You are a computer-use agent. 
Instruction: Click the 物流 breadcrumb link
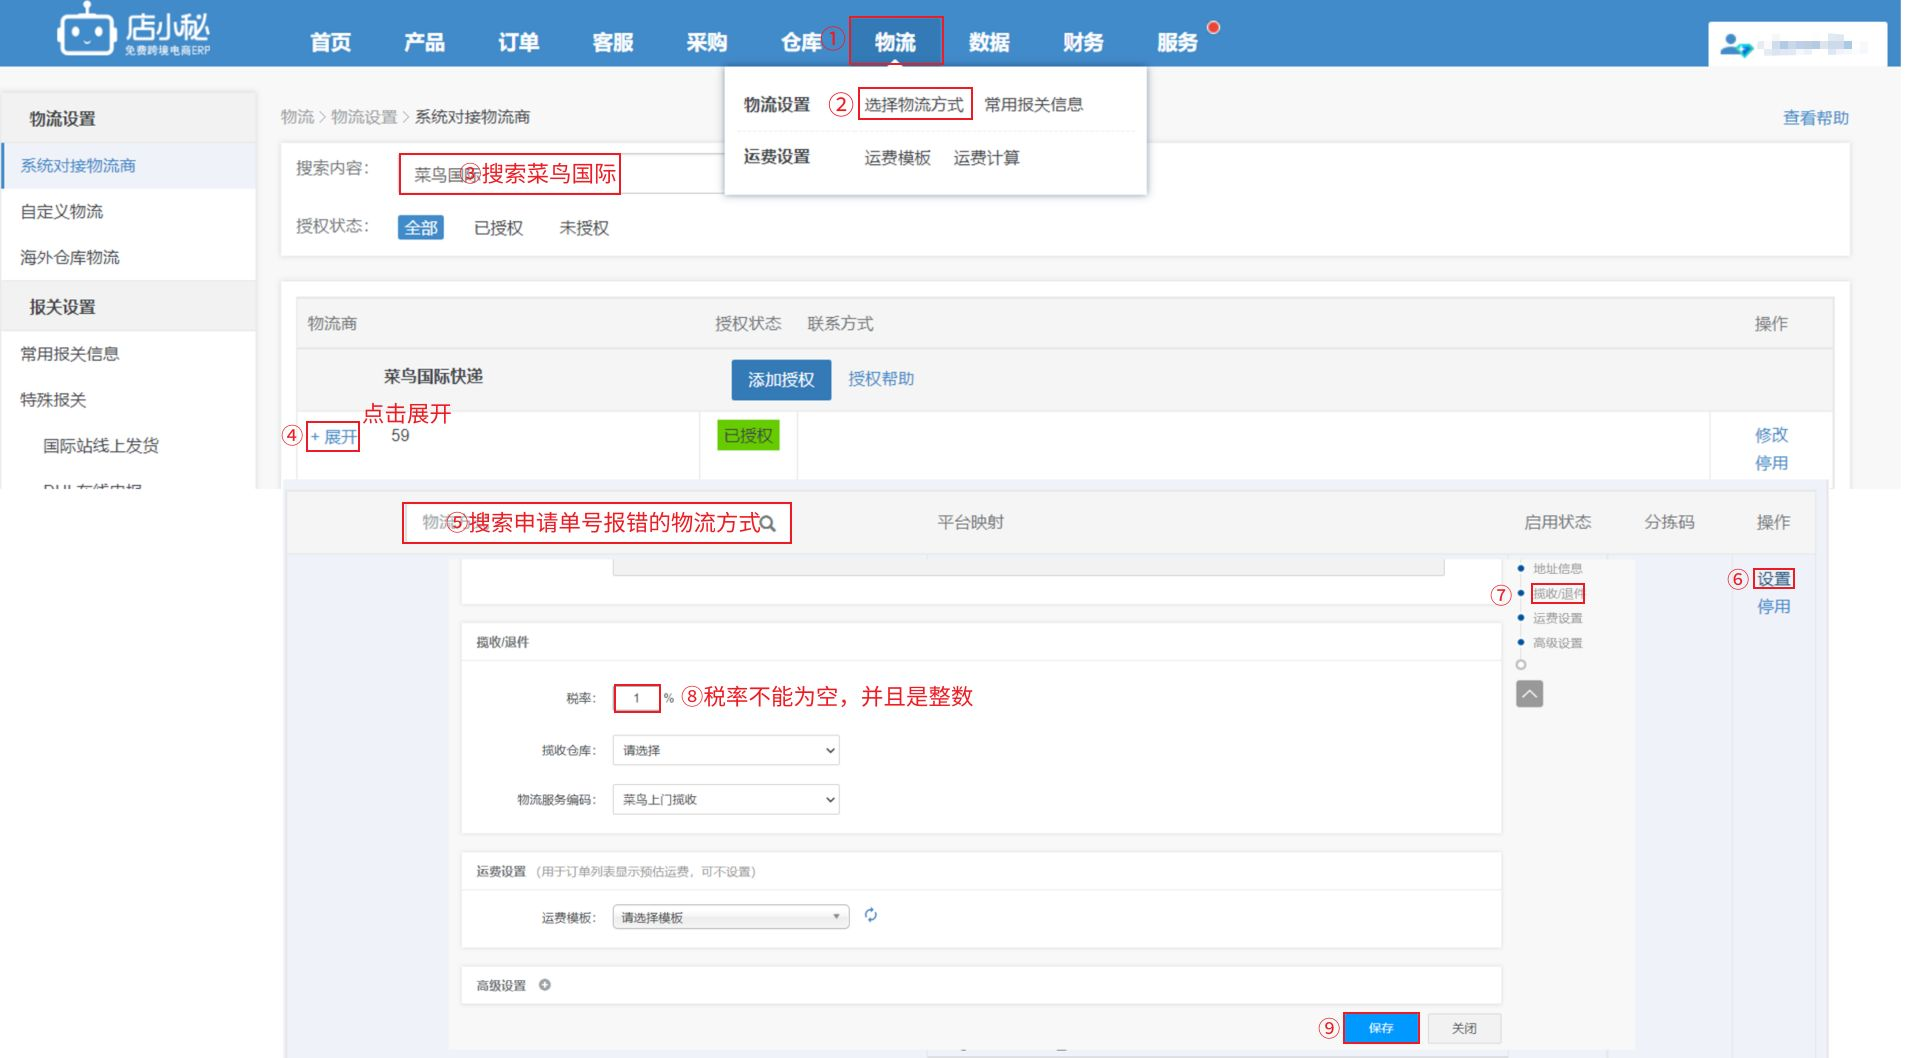coord(297,117)
